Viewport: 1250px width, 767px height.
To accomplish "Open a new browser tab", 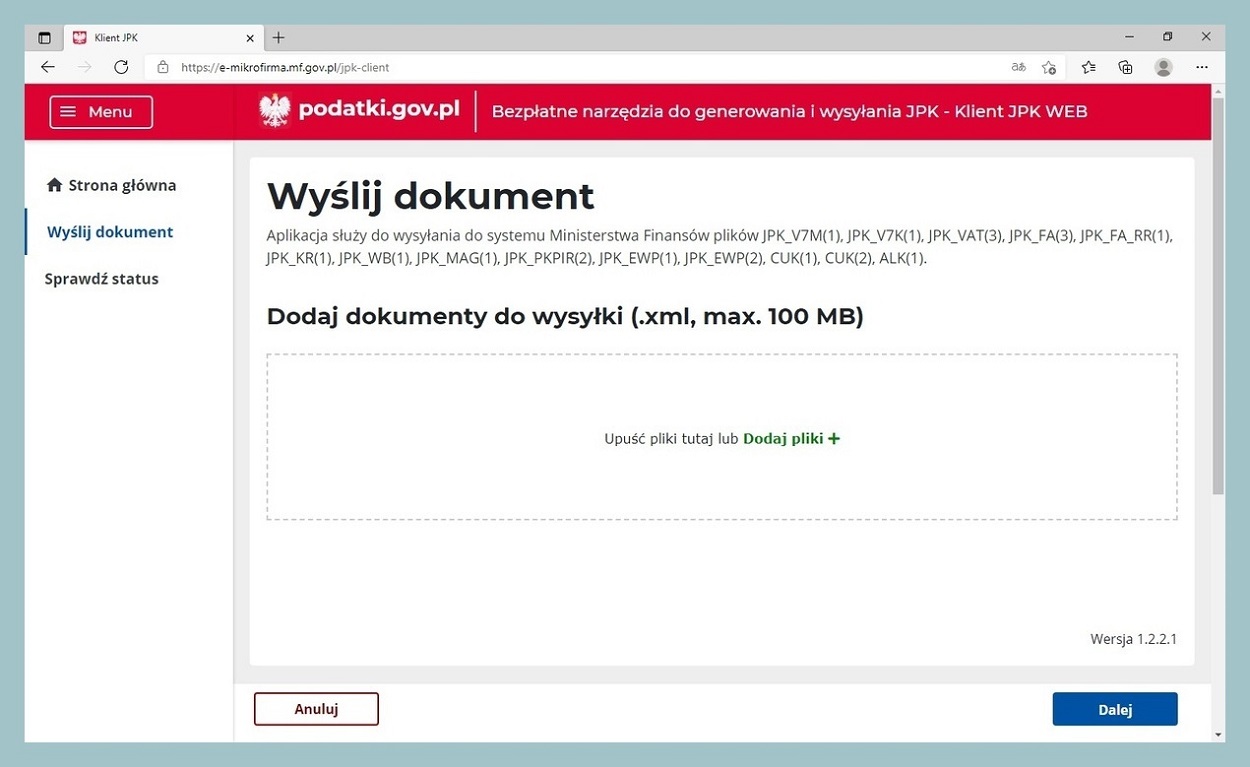I will click(x=277, y=37).
